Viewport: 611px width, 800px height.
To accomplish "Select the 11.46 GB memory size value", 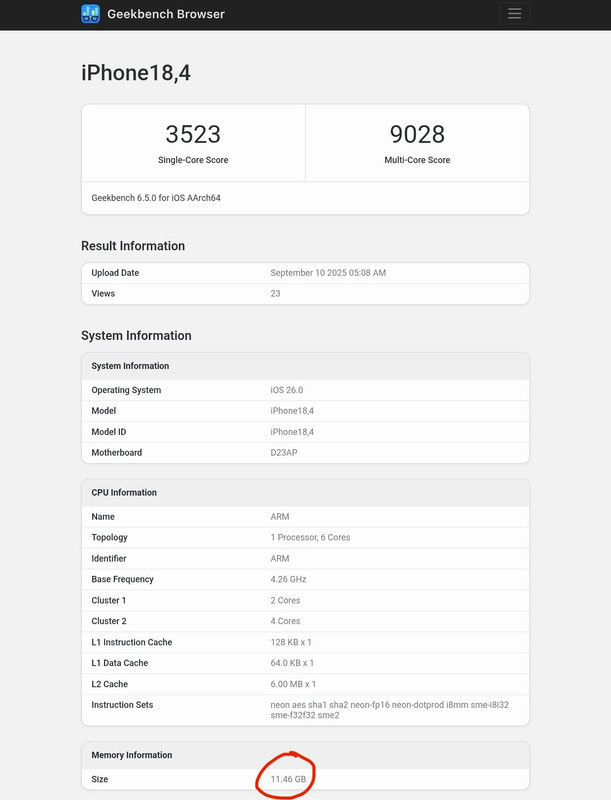I will tap(288, 779).
